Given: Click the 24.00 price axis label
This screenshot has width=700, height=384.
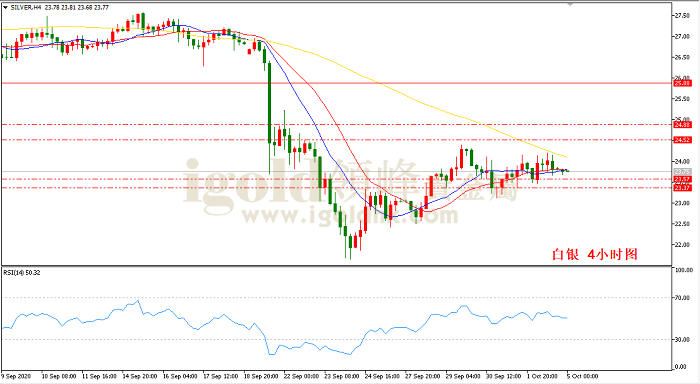Looking at the screenshot, I should pos(682,161).
